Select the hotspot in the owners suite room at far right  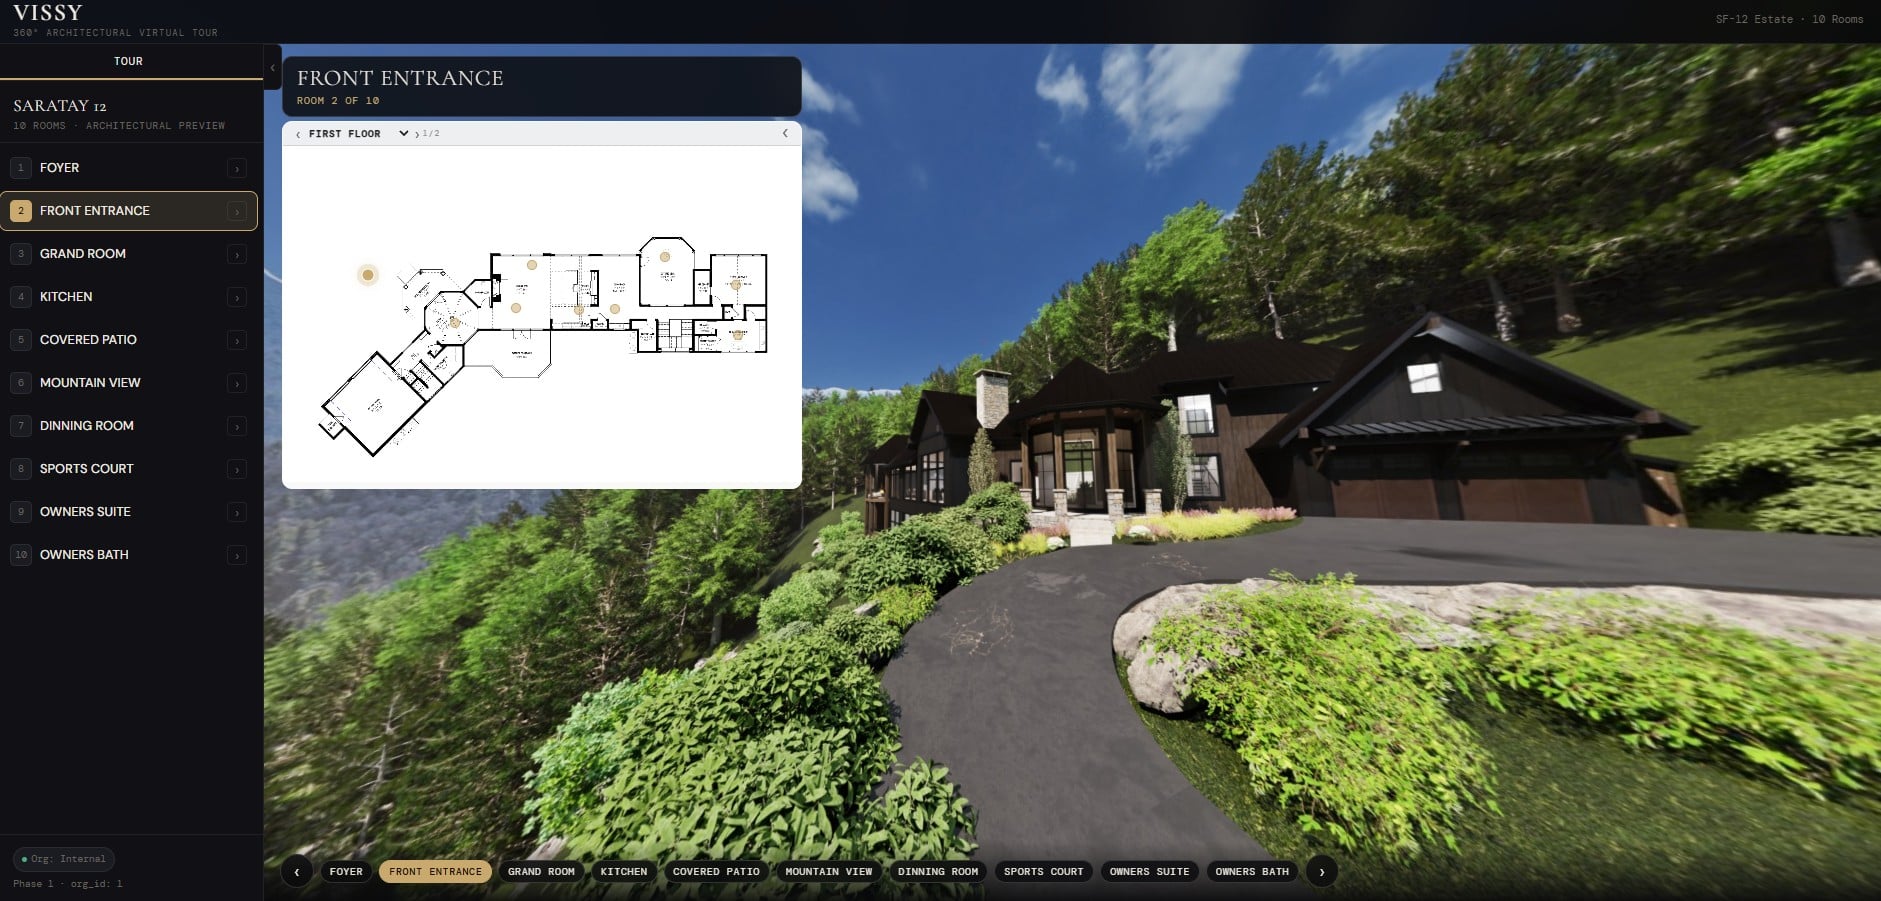point(736,285)
